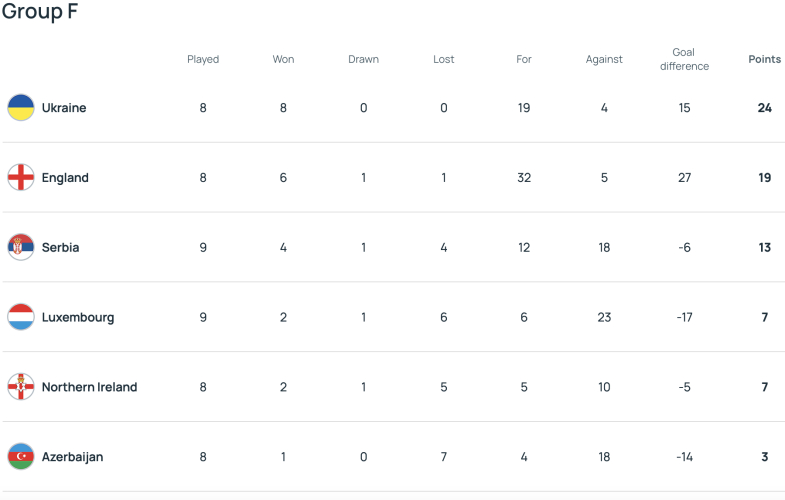Open the England team link
This screenshot has width=785, height=500.
pyautogui.click(x=65, y=178)
